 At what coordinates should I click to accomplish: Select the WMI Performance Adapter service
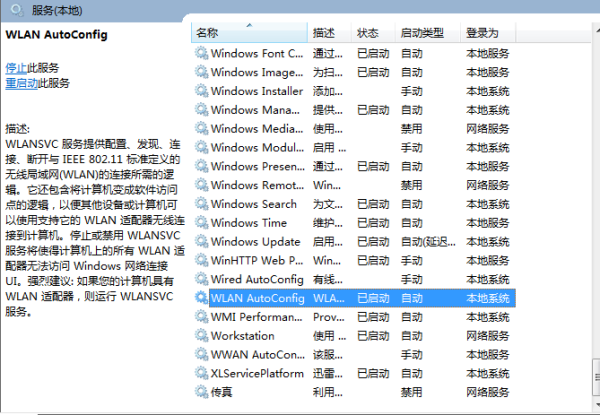point(257,317)
